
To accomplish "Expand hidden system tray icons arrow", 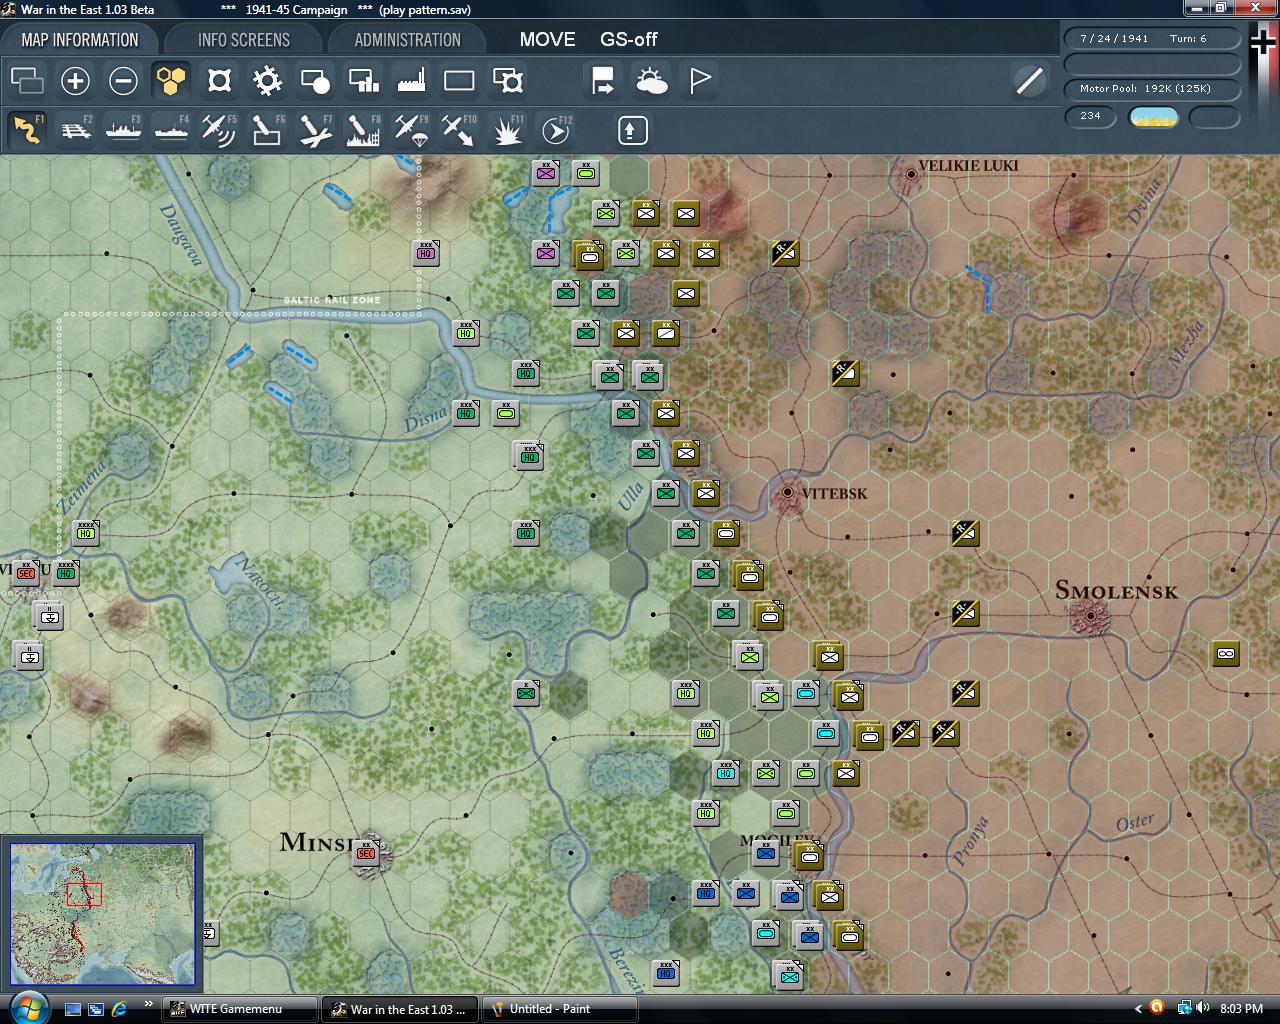I will (x=1138, y=1008).
